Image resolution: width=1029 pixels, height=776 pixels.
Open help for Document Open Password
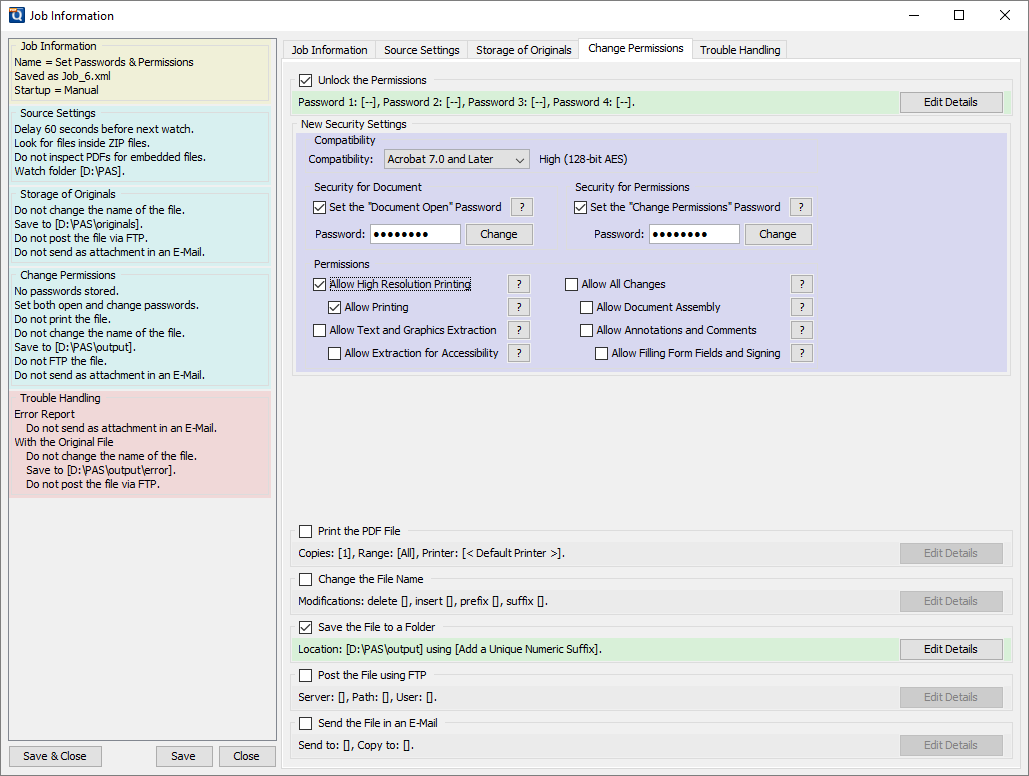[x=521, y=207]
